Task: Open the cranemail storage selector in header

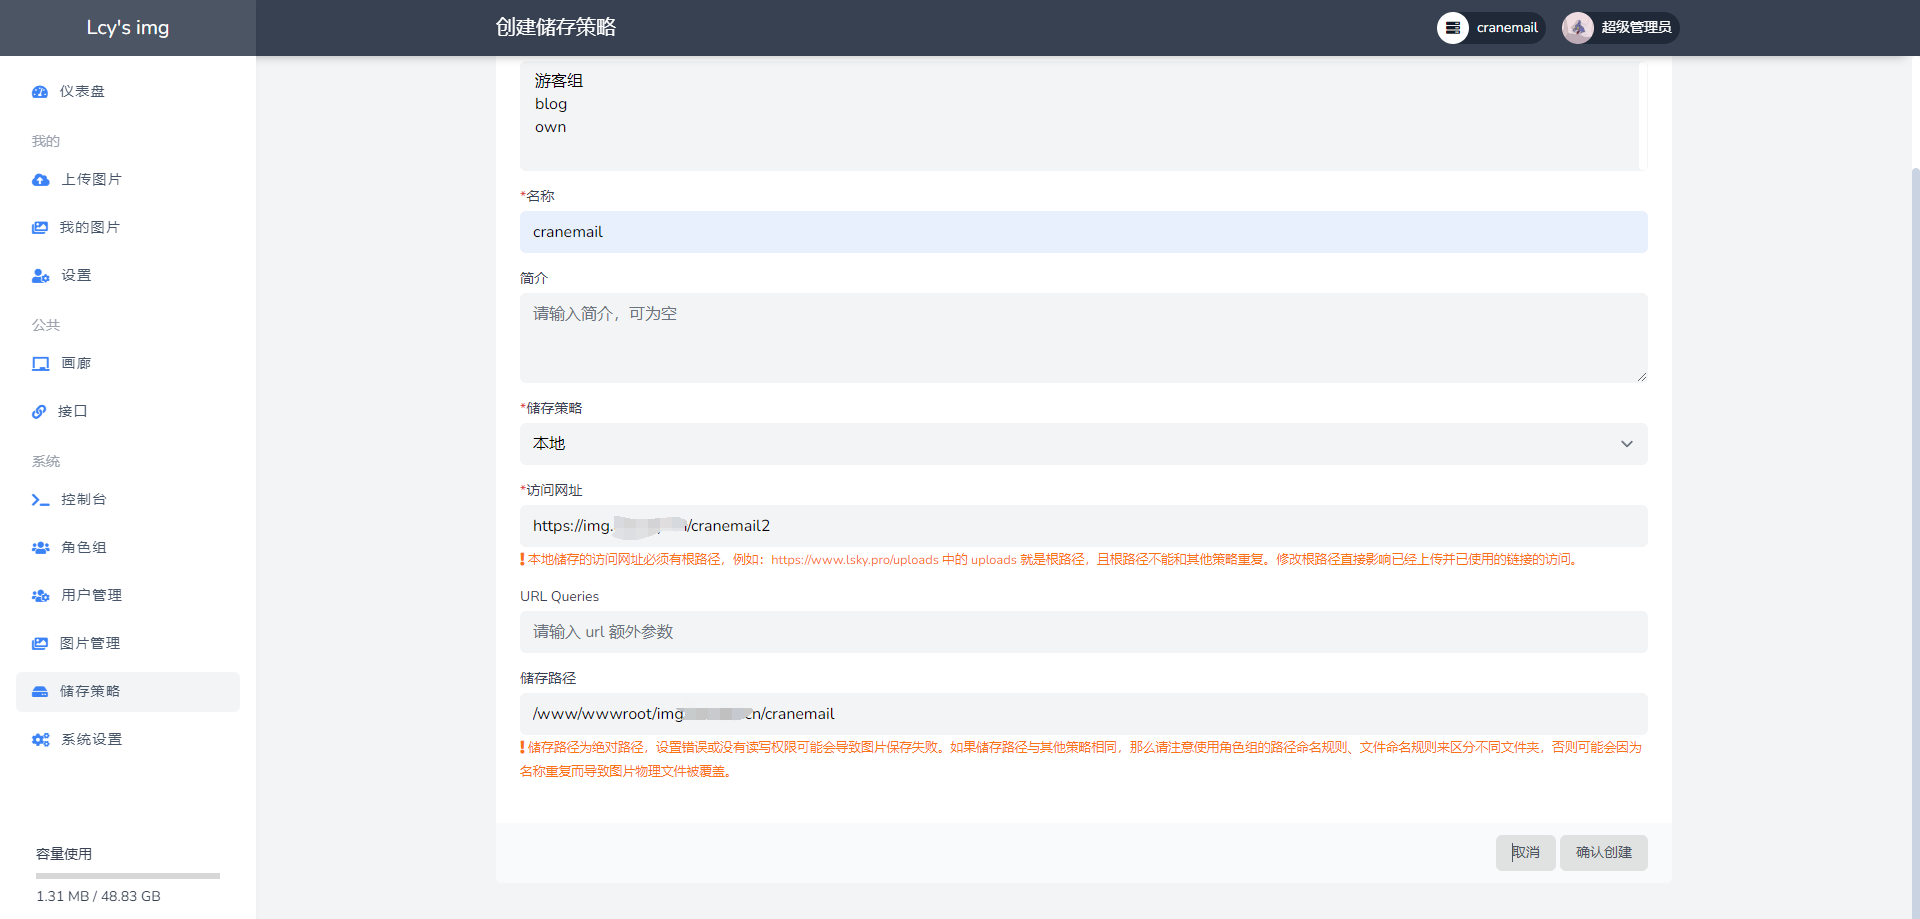Action: point(1491,28)
